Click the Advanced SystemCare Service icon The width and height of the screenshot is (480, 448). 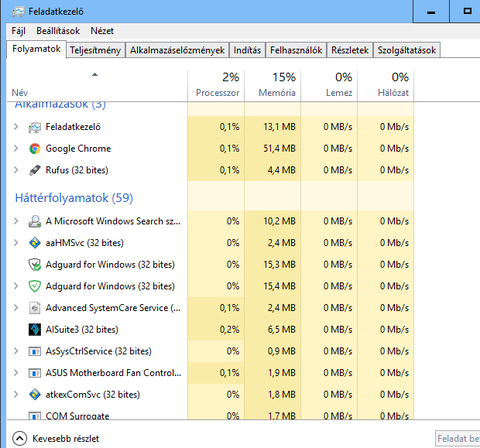[35, 308]
